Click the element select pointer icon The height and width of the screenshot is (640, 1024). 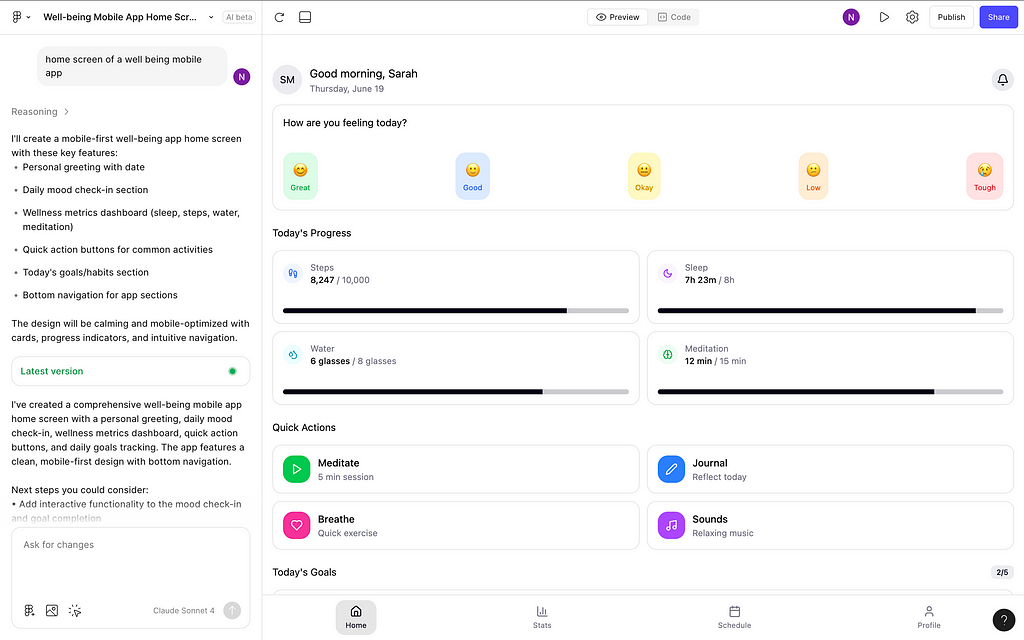[x=75, y=611]
